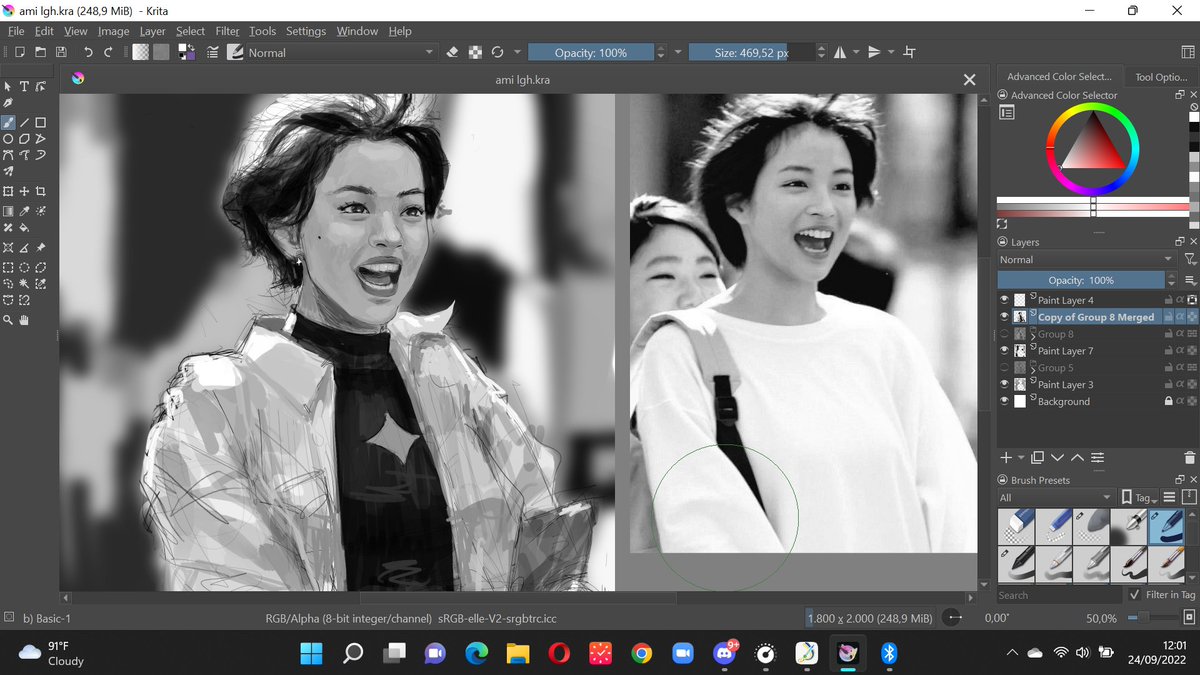The image size is (1200, 675).
Task: Duplicate the selected layer
Action: [1037, 457]
